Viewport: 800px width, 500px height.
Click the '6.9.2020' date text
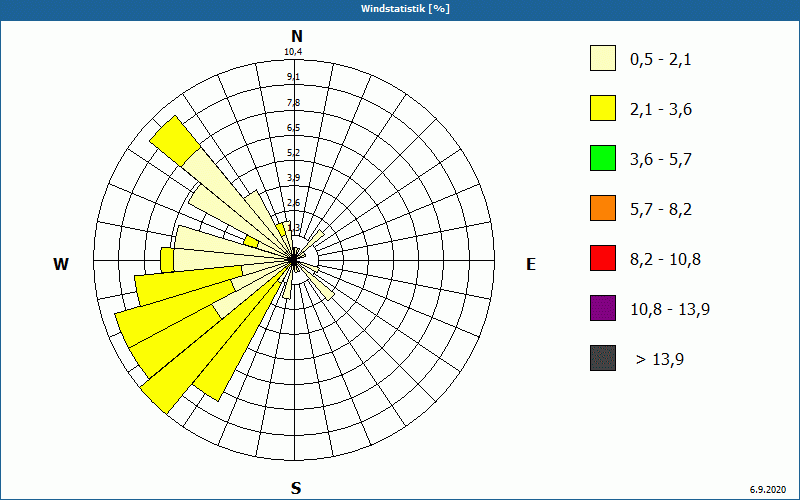click(x=768, y=489)
